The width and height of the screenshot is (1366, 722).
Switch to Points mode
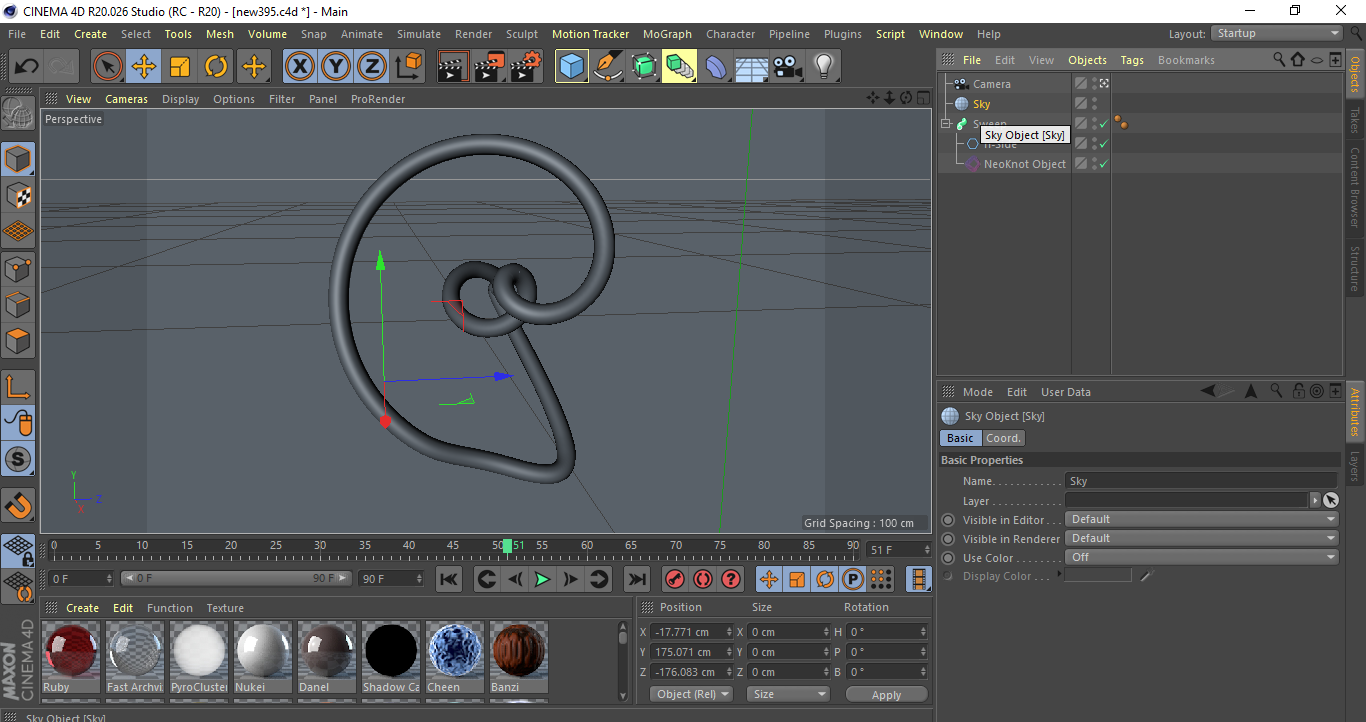pyautogui.click(x=18, y=268)
